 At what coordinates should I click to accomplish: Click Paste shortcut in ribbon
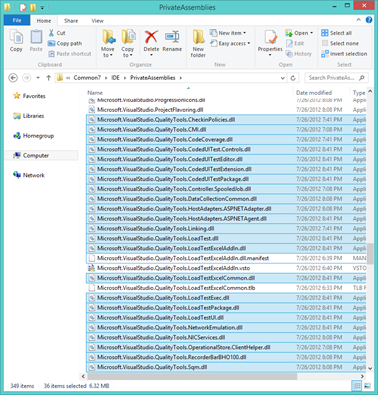pos(70,54)
